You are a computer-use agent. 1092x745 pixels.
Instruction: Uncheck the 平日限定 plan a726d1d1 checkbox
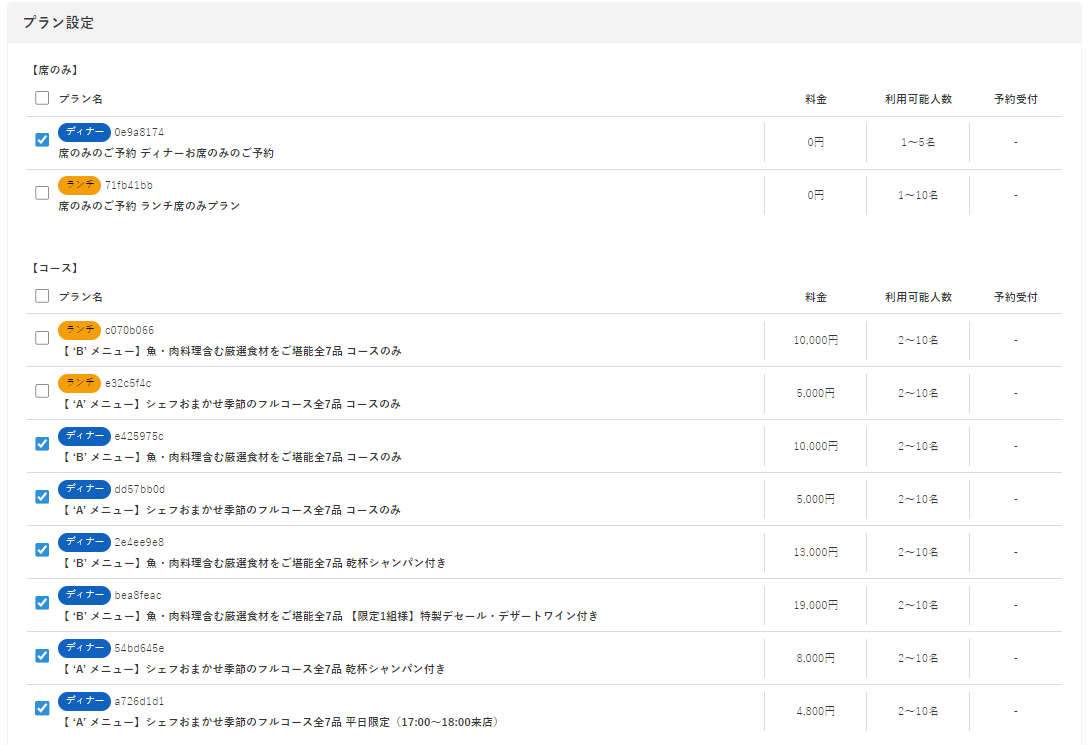[x=42, y=709]
